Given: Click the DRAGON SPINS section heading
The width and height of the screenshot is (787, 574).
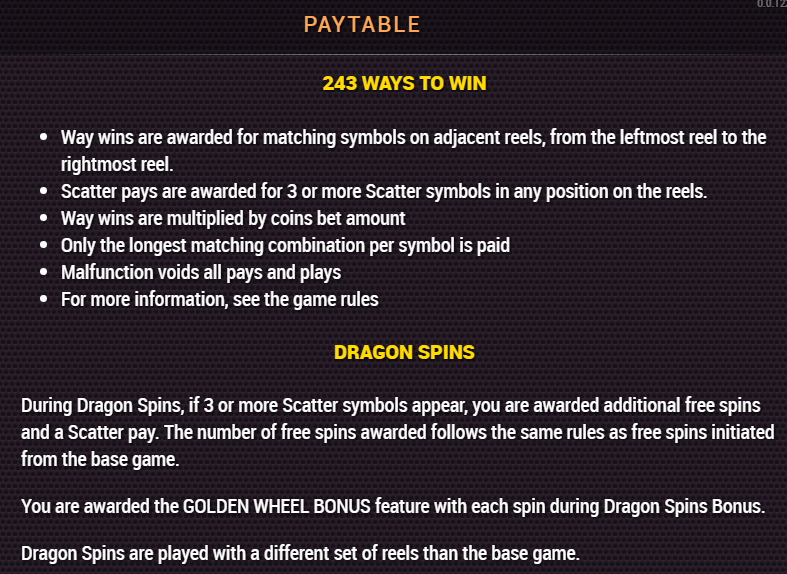Looking at the screenshot, I should pyautogui.click(x=404, y=352).
